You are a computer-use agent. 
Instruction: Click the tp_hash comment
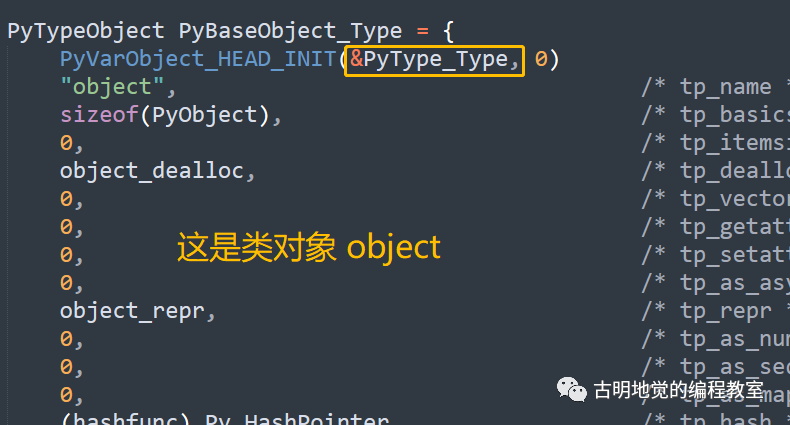715,419
